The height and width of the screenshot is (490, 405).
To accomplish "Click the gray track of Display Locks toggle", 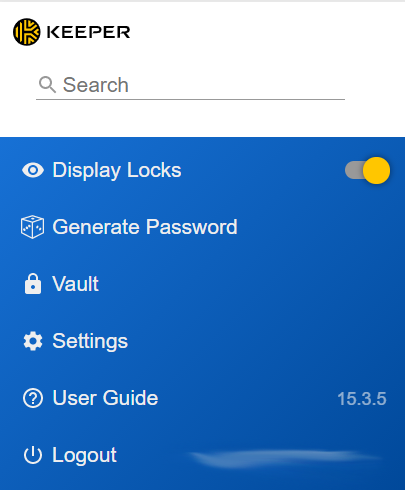I will pyautogui.click(x=354, y=170).
